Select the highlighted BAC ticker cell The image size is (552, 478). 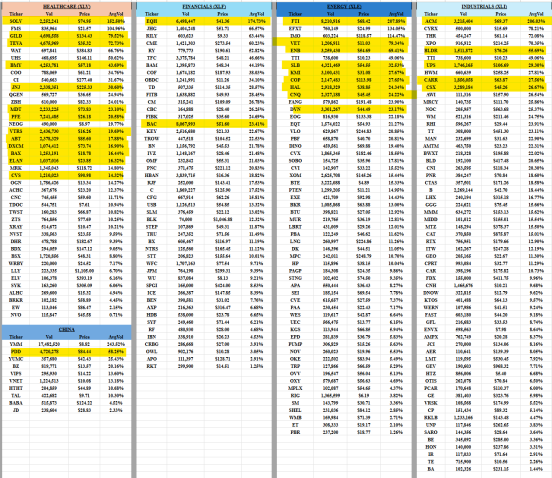[x=152, y=124]
